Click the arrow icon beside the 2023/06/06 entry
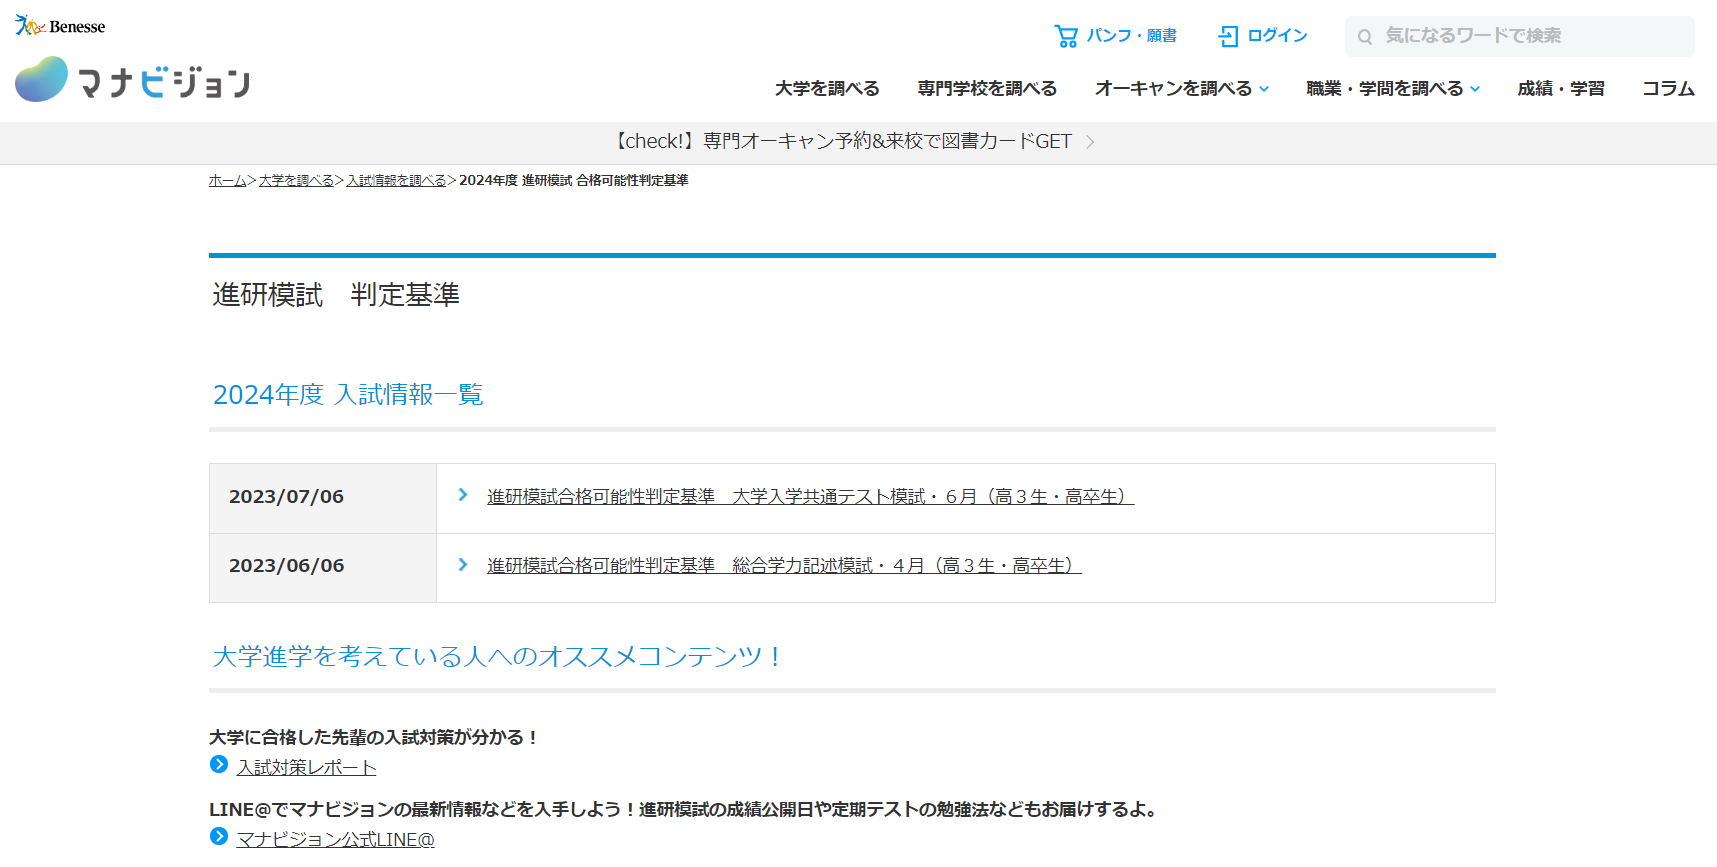Viewport: 1717px width, 867px height. pos(463,565)
